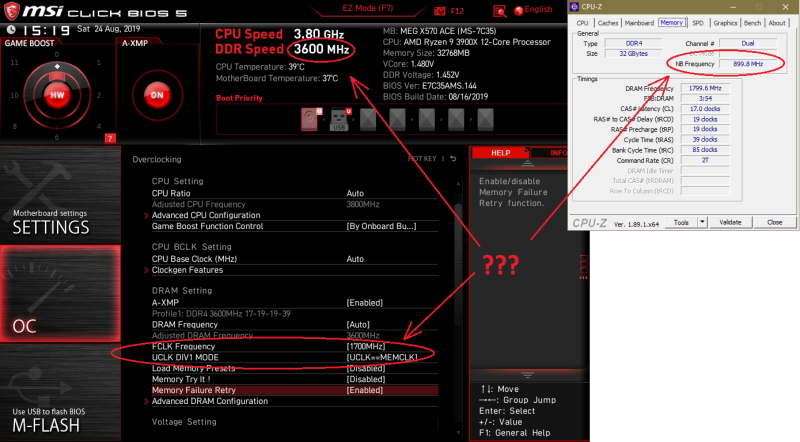
Task: Click the CPU-Z window title icon
Action: [x=575, y=7]
